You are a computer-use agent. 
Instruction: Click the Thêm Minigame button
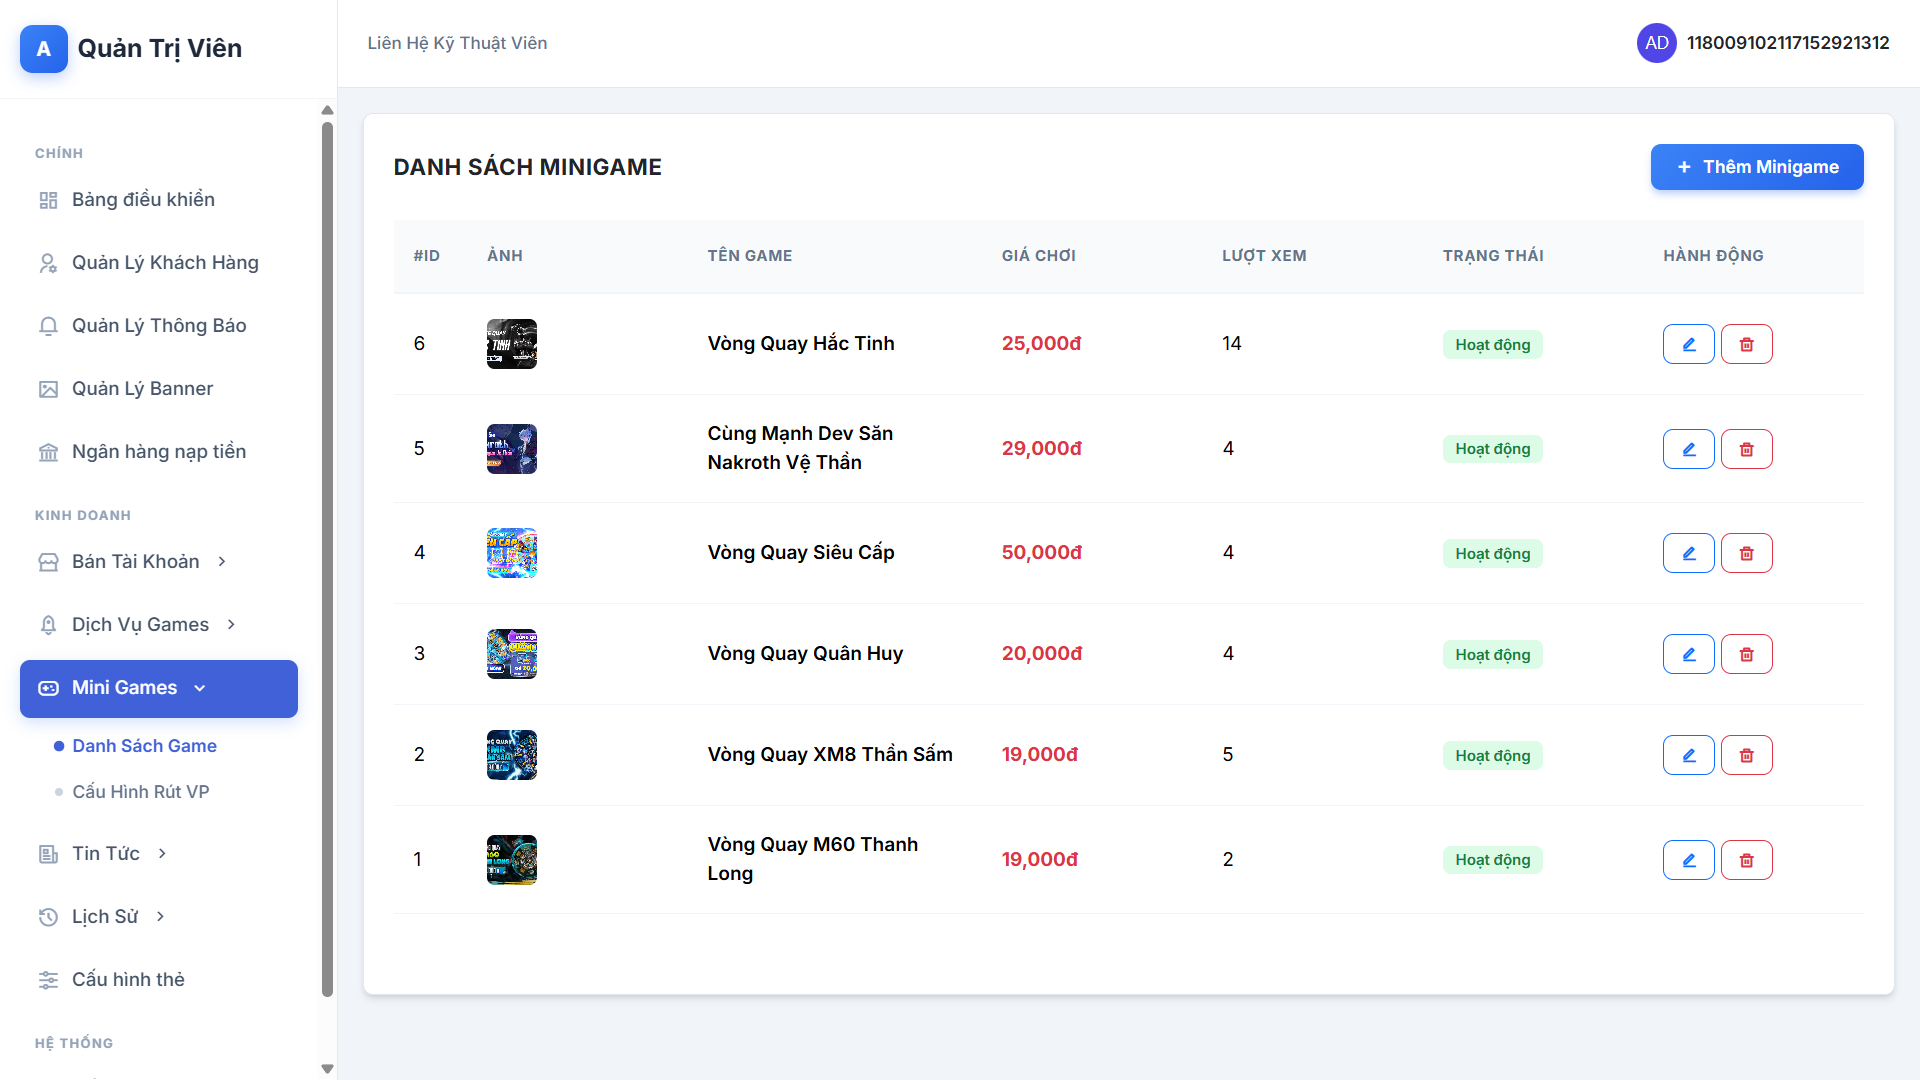(1756, 167)
